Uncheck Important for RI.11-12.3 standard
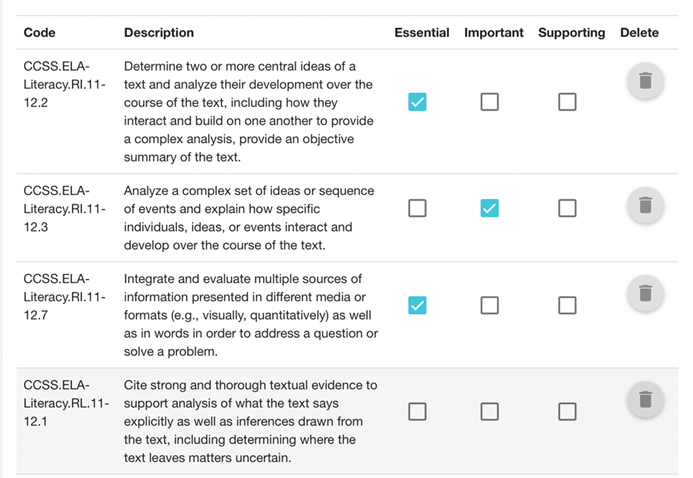Viewport: 693px width, 478px height. pyautogui.click(x=489, y=208)
